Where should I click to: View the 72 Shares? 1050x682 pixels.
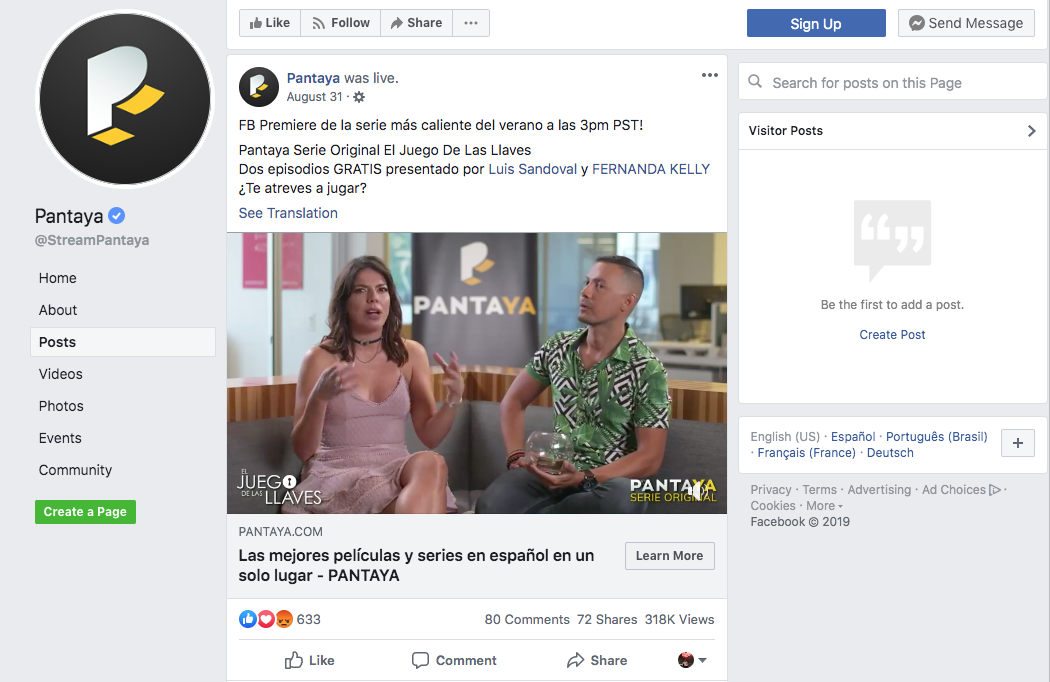coord(607,620)
